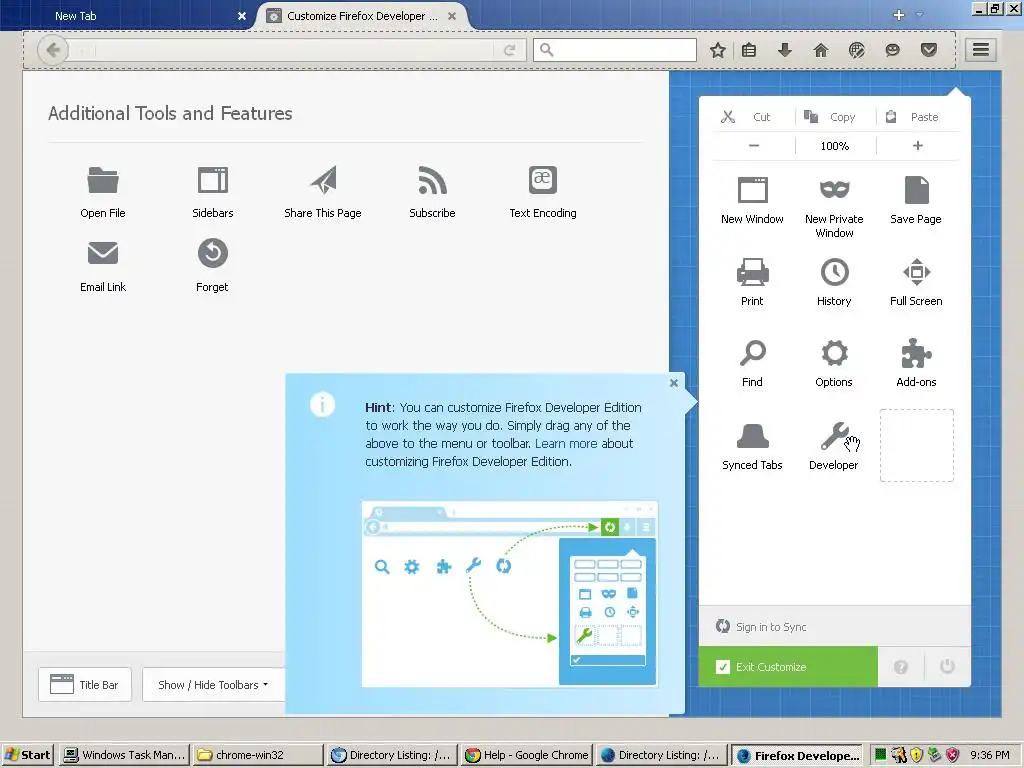Select Save Page icon
The width and height of the screenshot is (1024, 768).
[x=916, y=191]
